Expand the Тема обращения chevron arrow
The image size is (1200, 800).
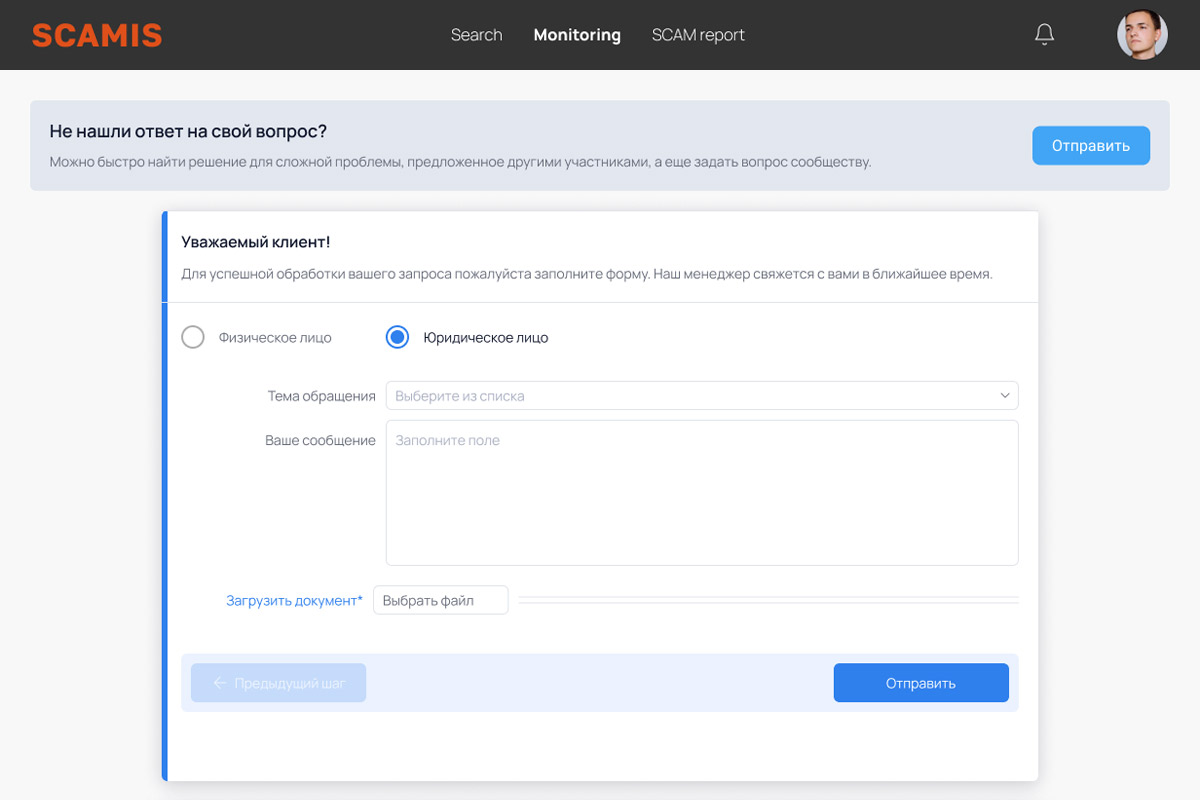tap(1005, 396)
